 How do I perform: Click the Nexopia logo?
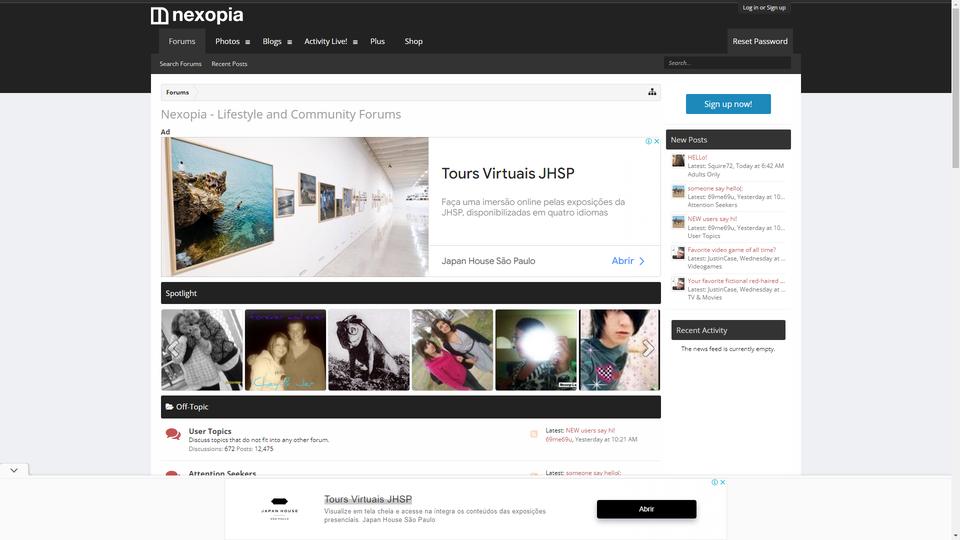click(197, 15)
